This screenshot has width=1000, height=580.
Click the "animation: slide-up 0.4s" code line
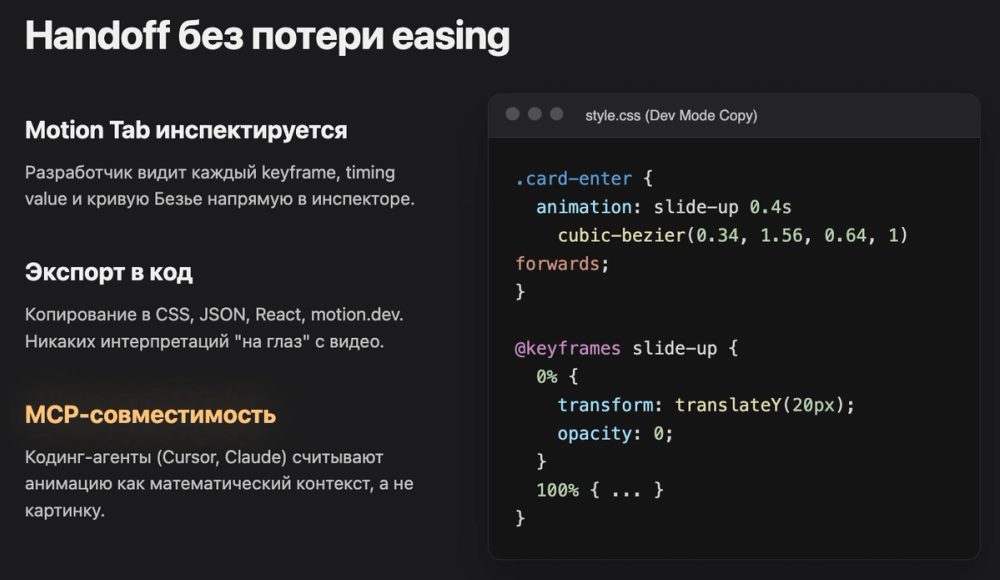pyautogui.click(x=663, y=207)
